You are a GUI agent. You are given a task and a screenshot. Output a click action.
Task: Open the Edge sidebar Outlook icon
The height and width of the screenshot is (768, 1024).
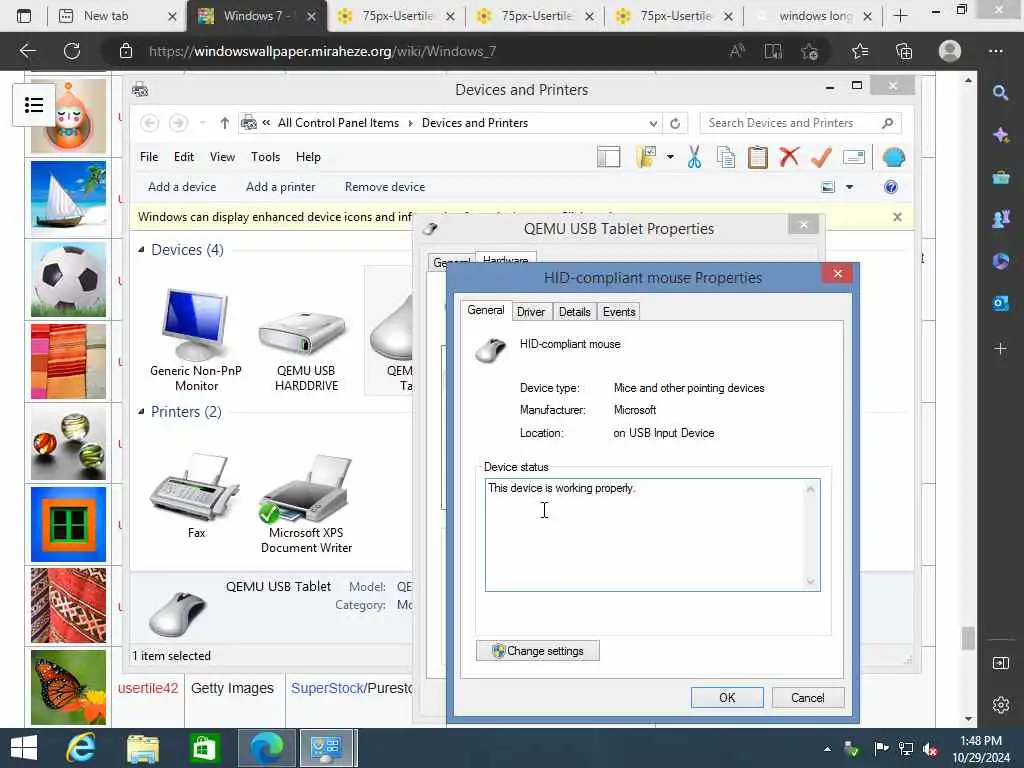coord(1000,303)
